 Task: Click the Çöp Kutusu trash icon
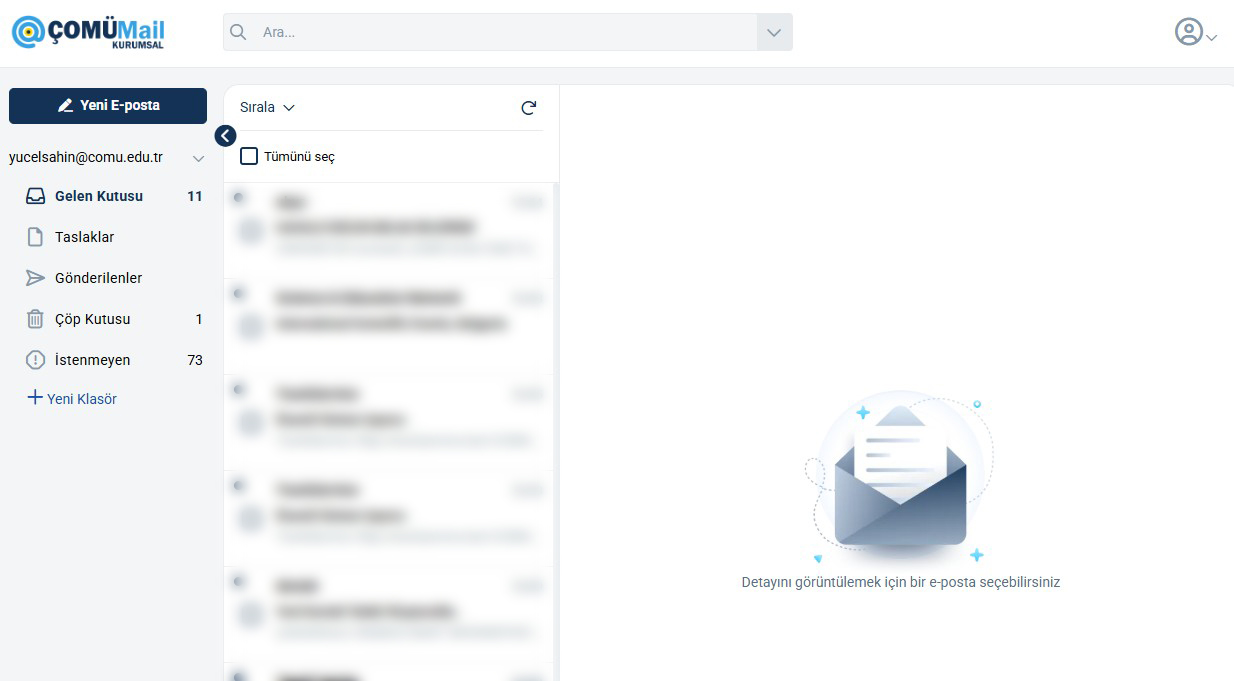[35, 319]
